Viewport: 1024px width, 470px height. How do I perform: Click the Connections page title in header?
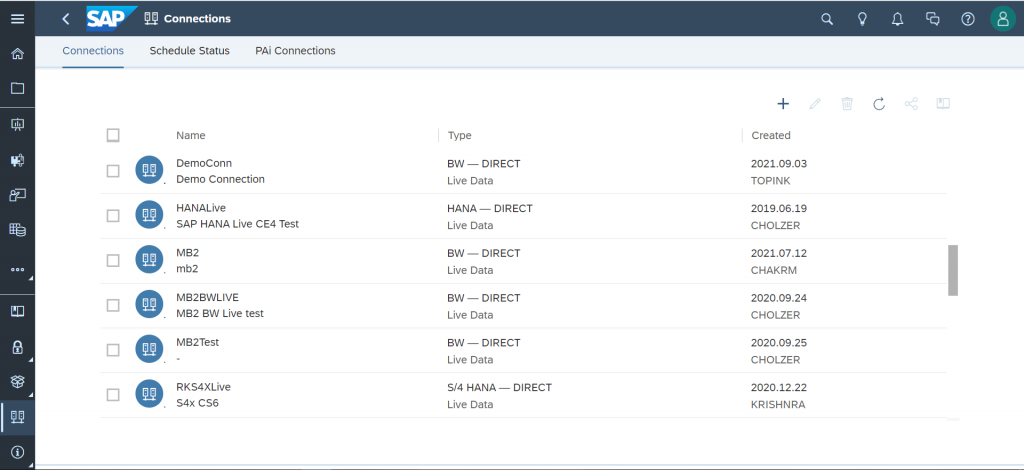pyautogui.click(x=197, y=19)
